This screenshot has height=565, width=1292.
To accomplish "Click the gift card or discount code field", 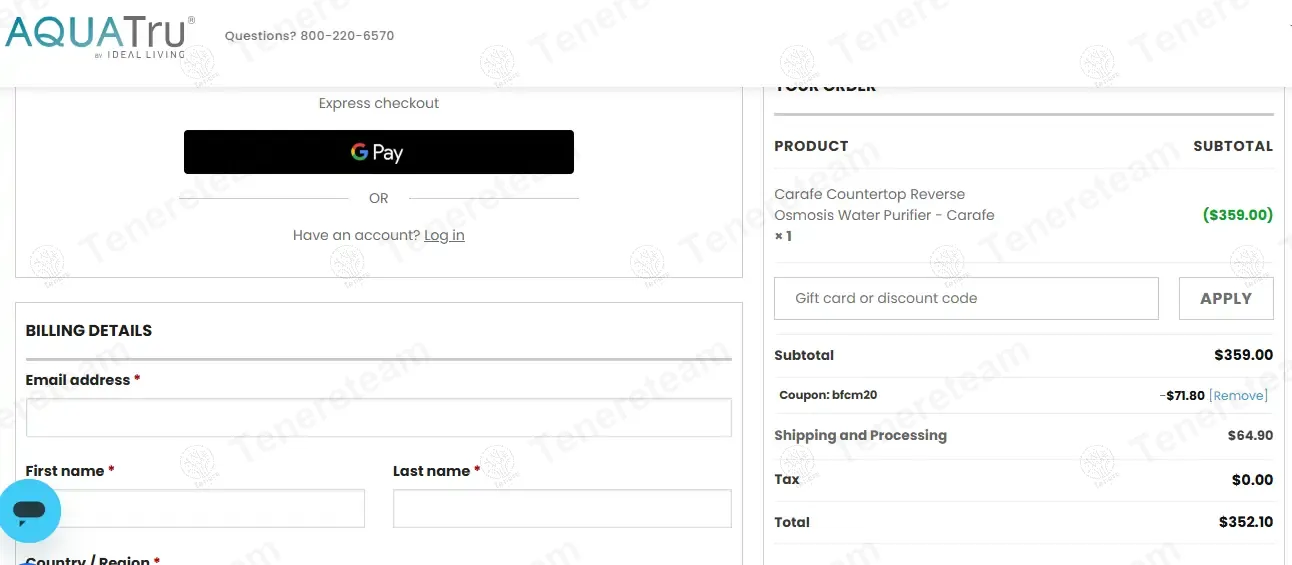I will [966, 298].
